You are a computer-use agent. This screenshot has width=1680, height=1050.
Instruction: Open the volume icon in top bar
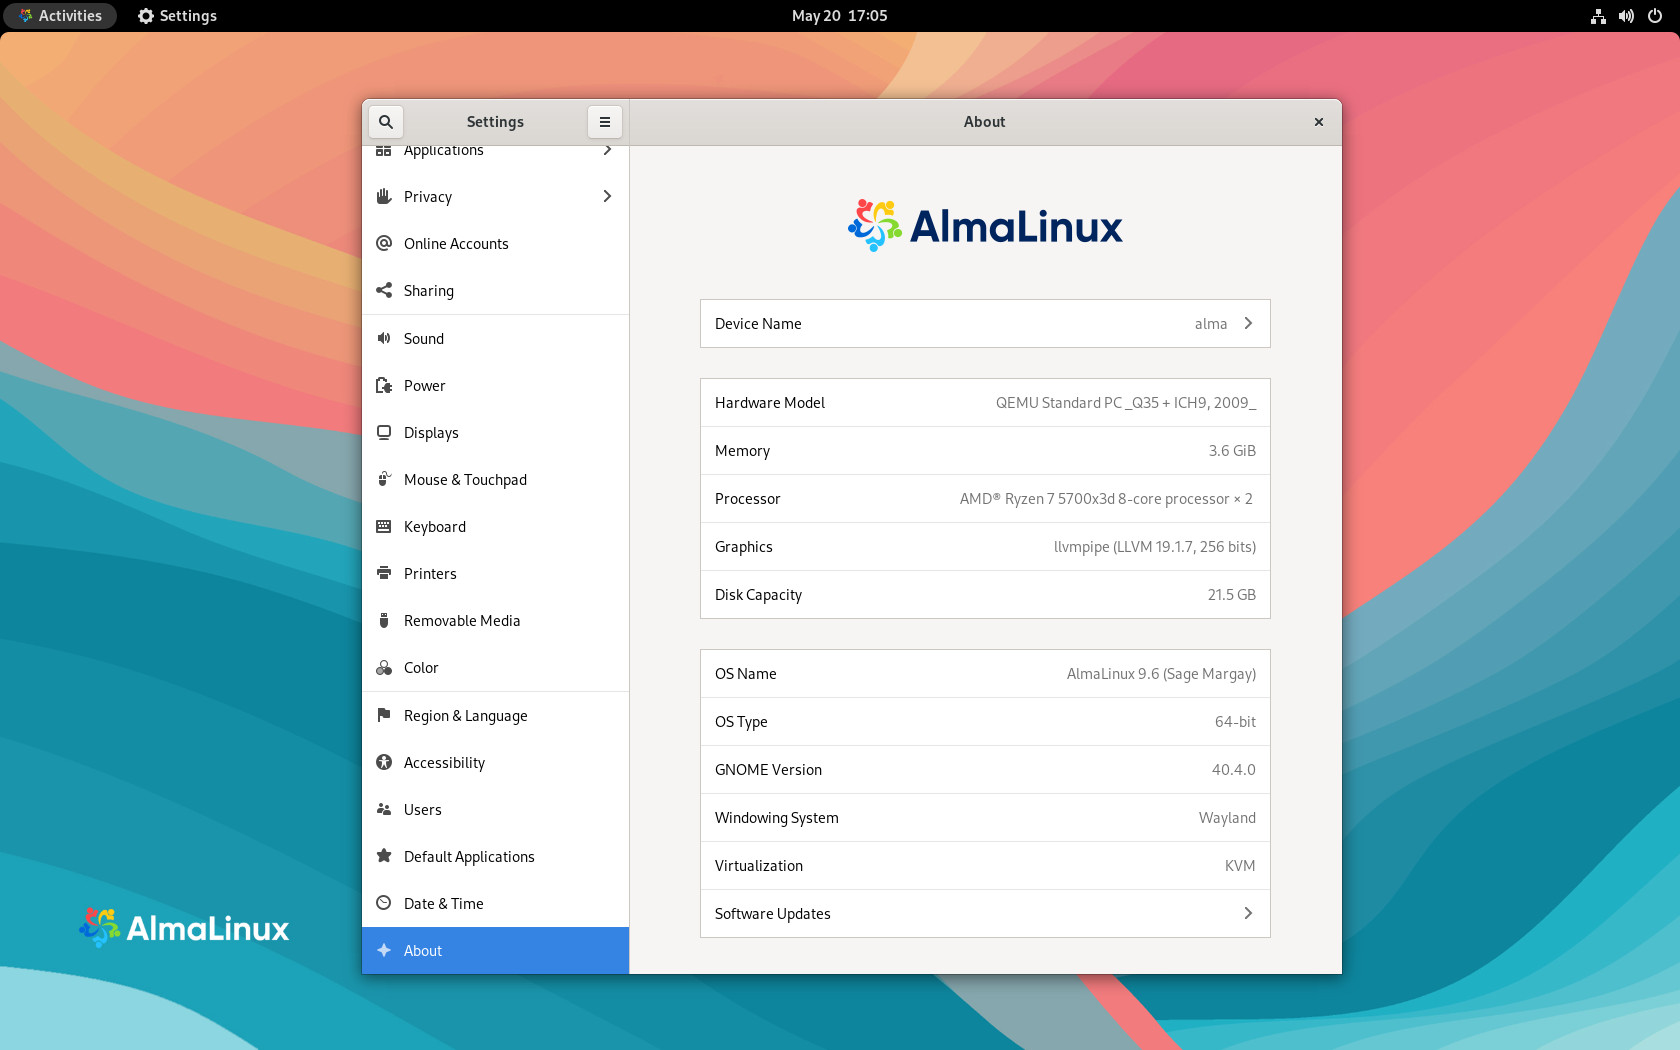pos(1626,16)
